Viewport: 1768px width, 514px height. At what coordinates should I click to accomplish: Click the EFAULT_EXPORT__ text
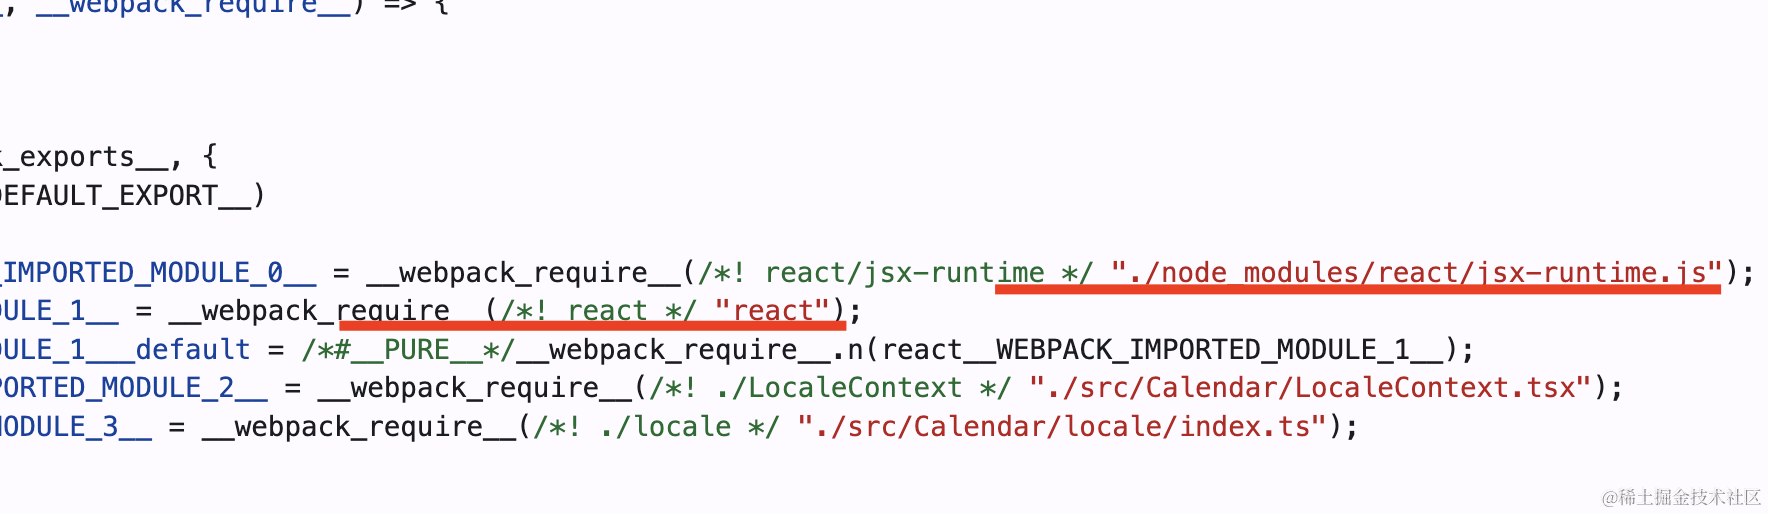click(x=126, y=195)
